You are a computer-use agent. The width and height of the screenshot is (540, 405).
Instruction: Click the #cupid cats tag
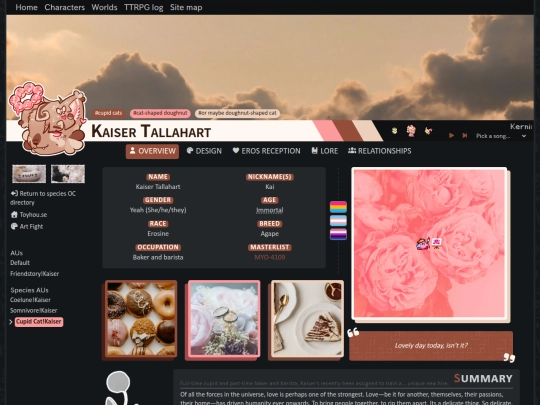(108, 113)
